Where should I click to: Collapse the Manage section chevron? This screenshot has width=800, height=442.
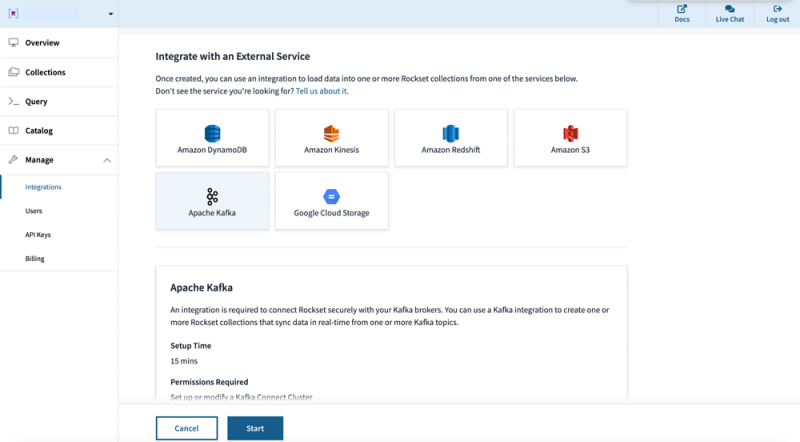[107, 160]
